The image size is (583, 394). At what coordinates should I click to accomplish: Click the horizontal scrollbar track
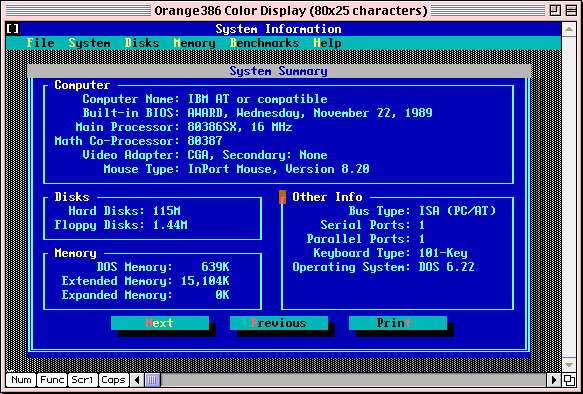coord(353,380)
